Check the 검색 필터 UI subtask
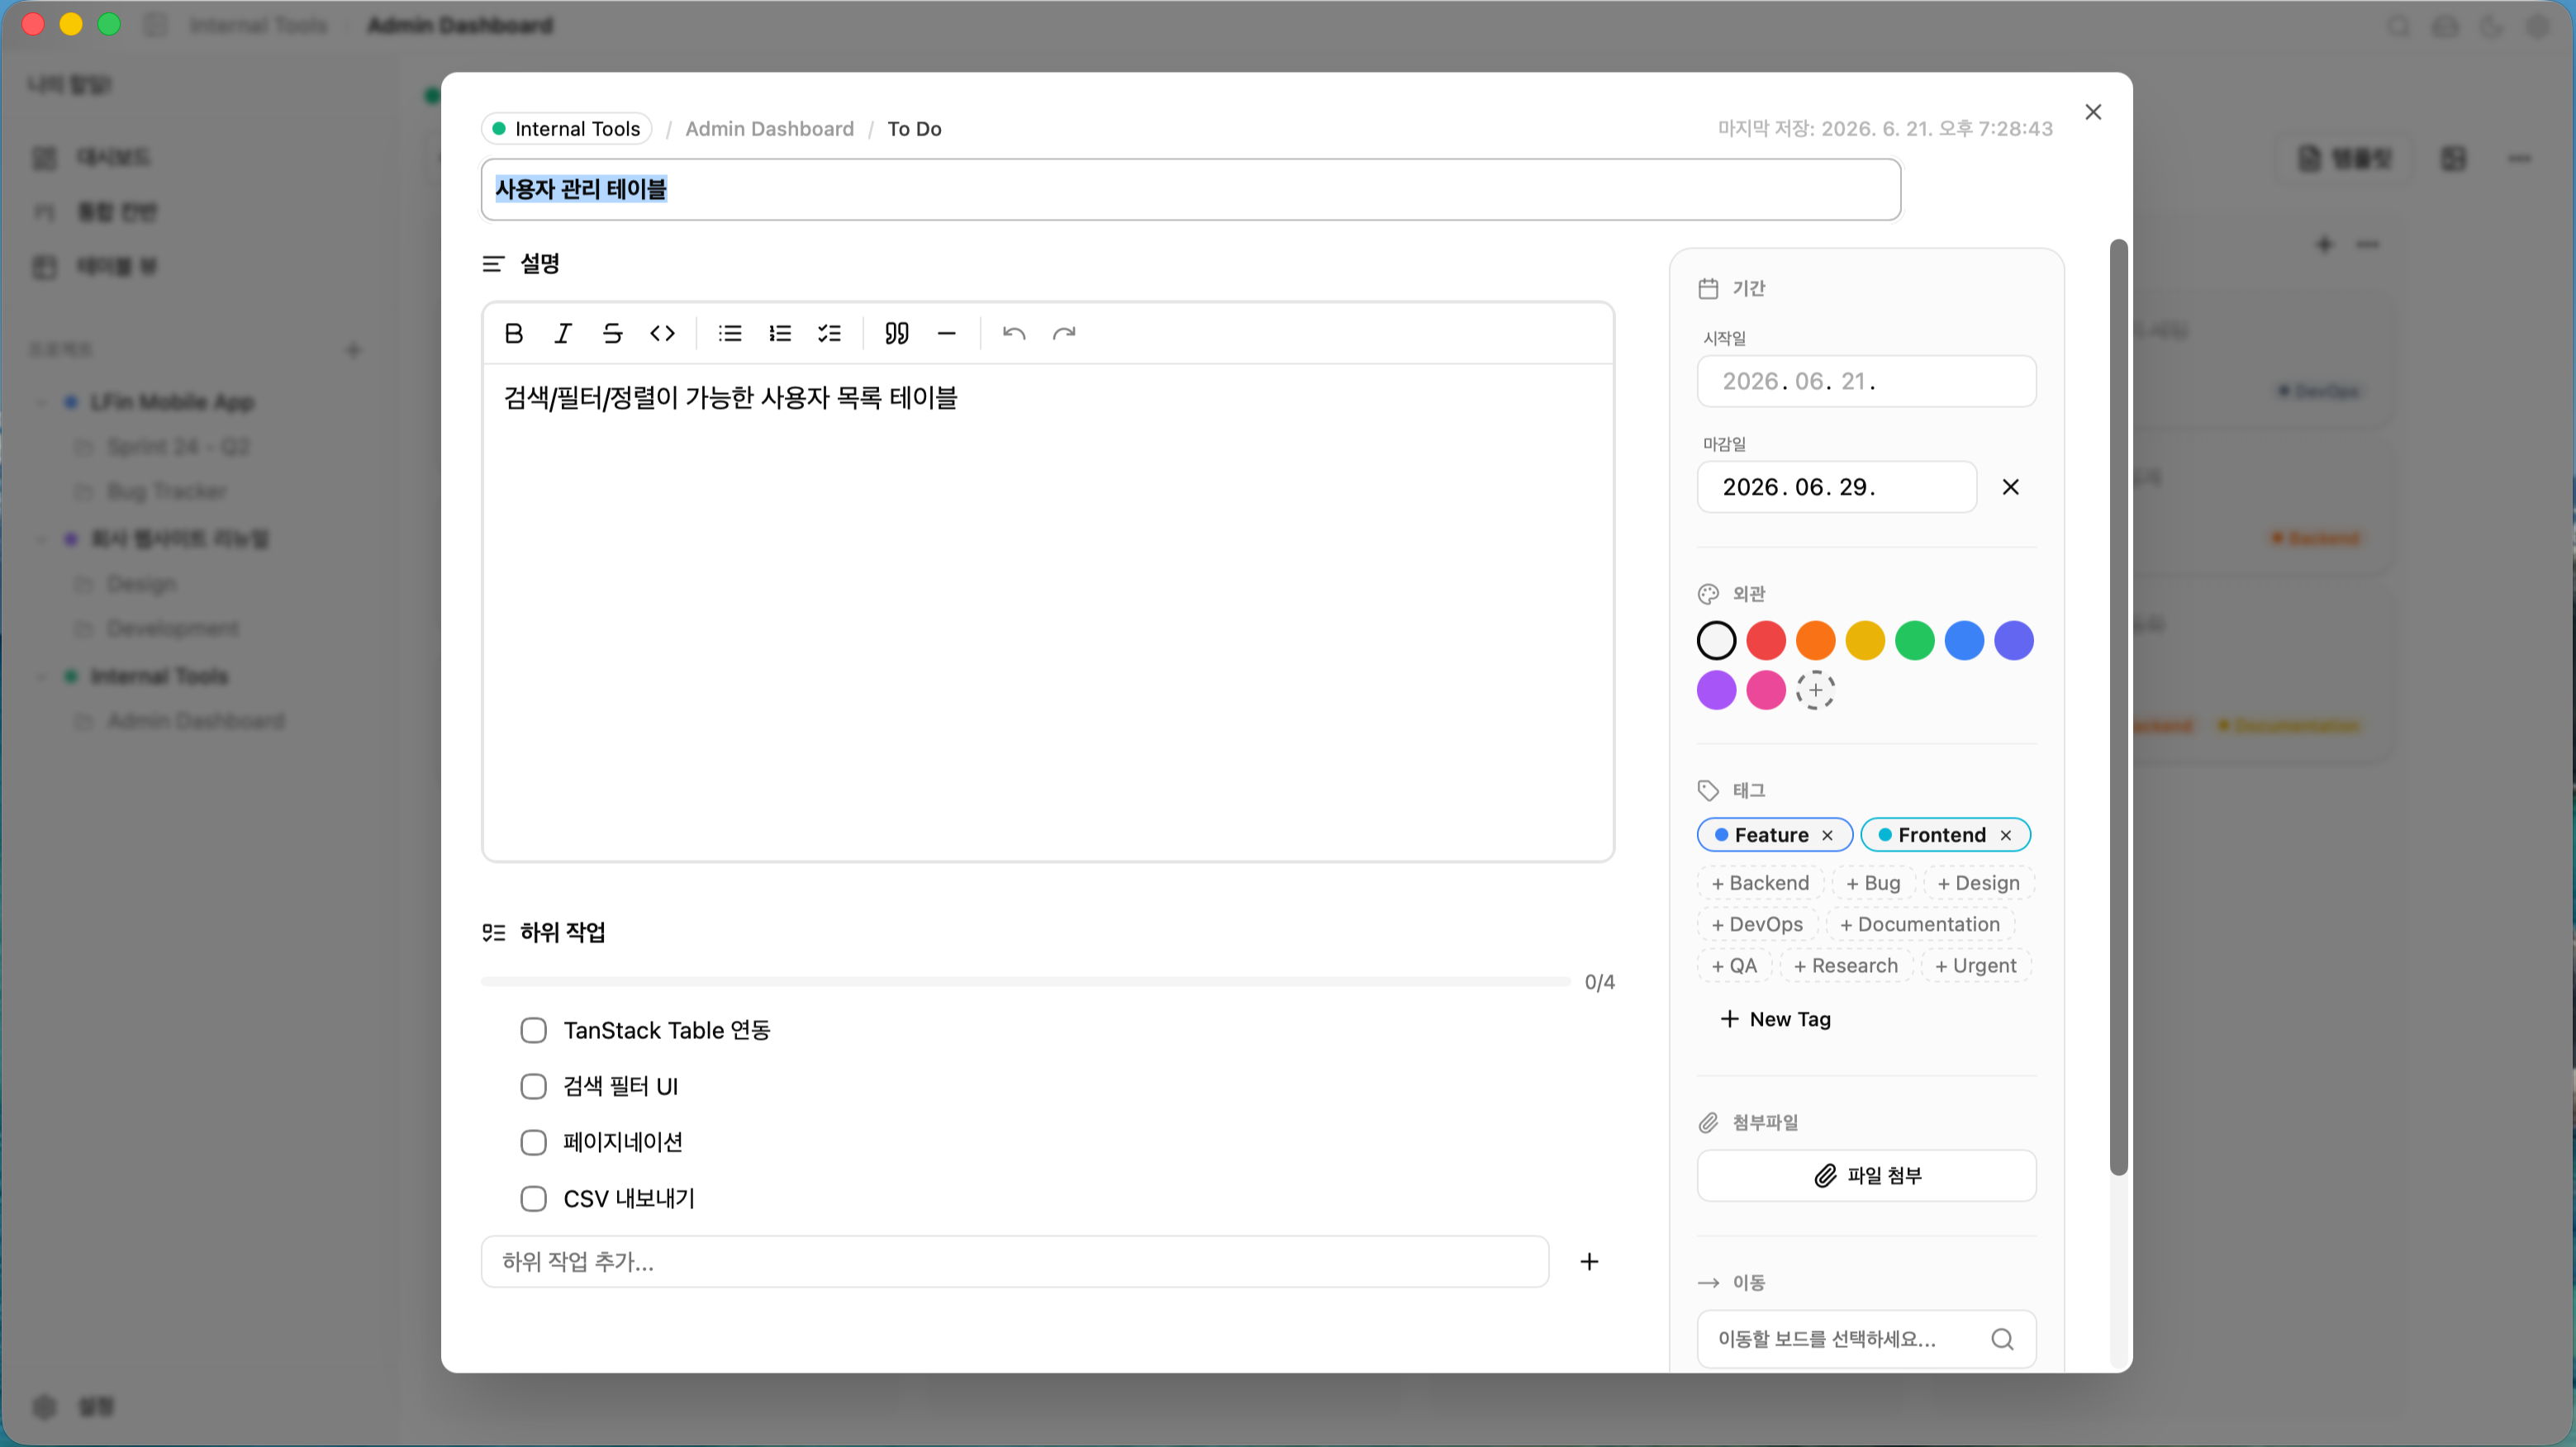 tap(533, 1086)
